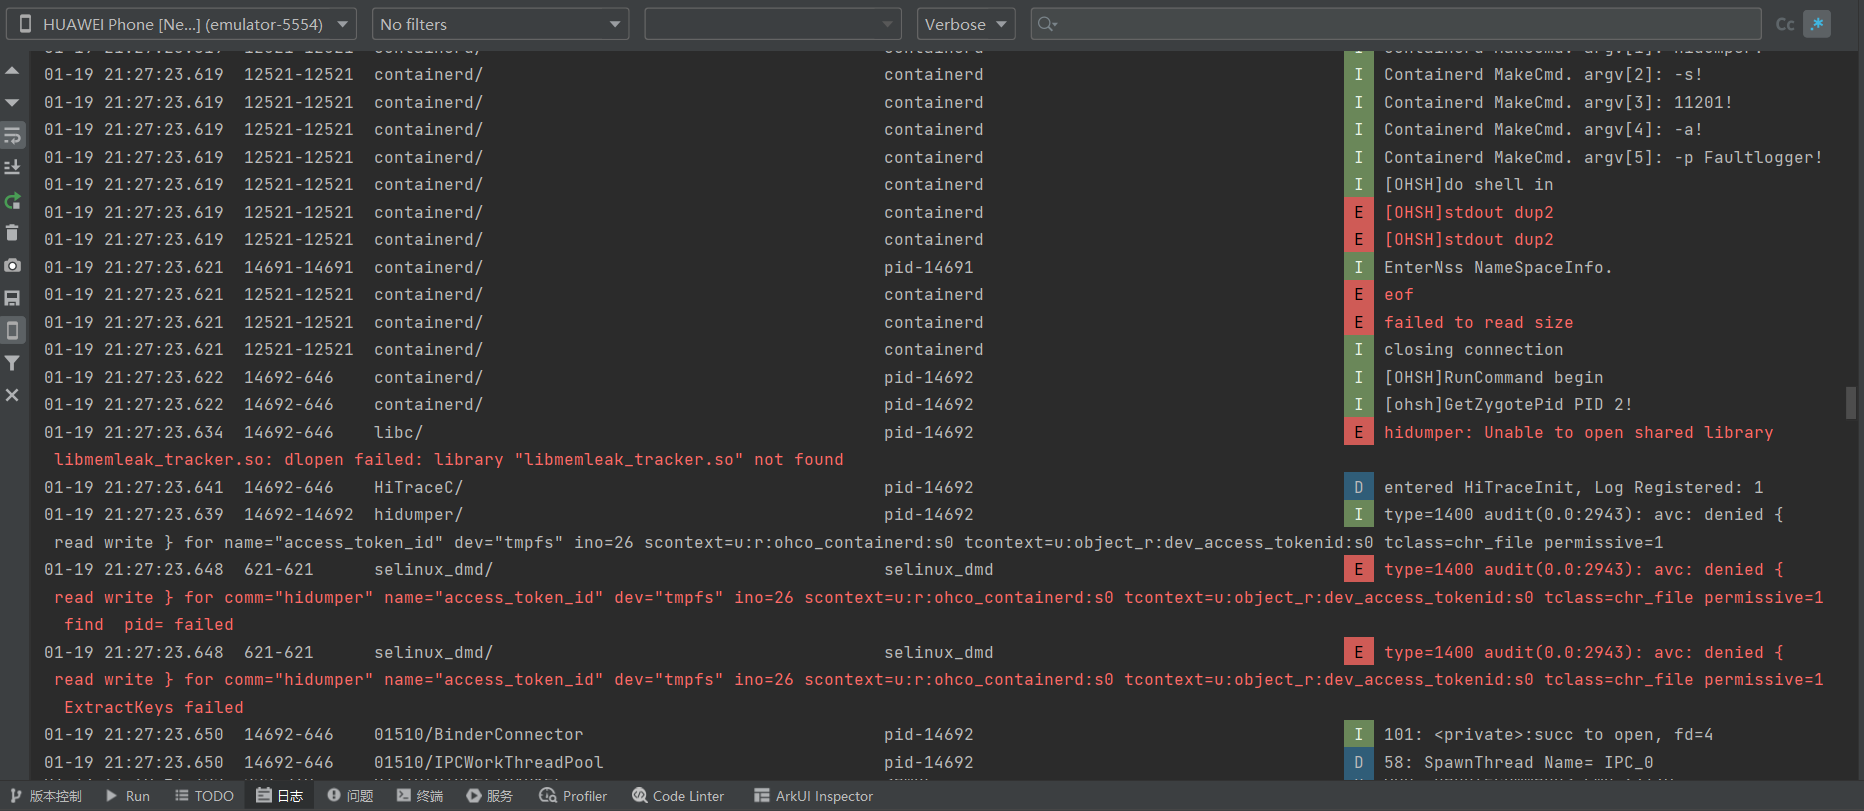Click the down arrow in the log sidebar

click(12, 103)
